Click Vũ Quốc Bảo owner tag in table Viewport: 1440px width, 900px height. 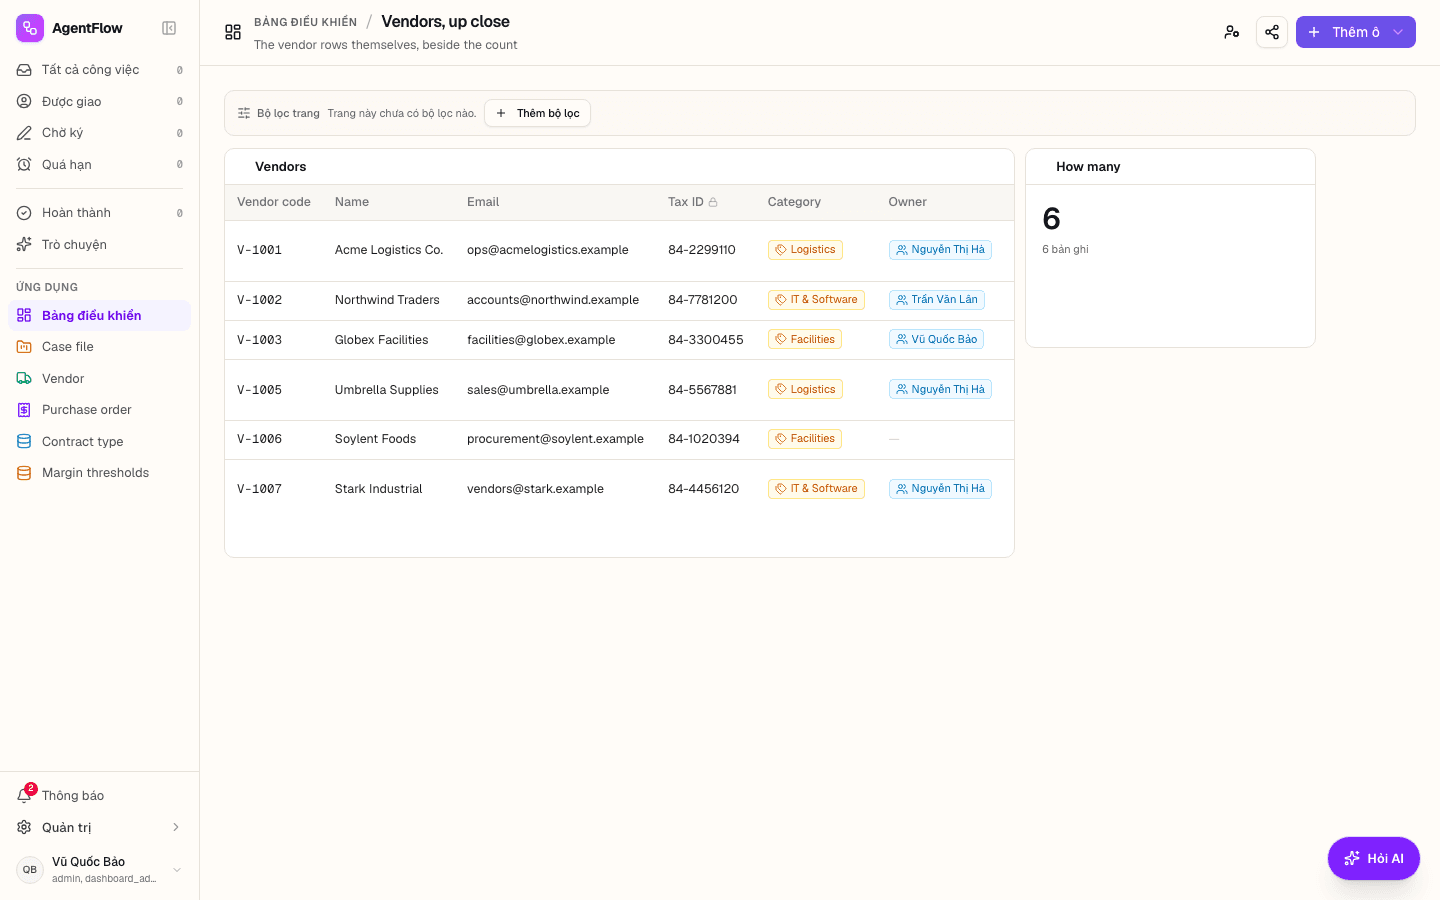(x=936, y=339)
